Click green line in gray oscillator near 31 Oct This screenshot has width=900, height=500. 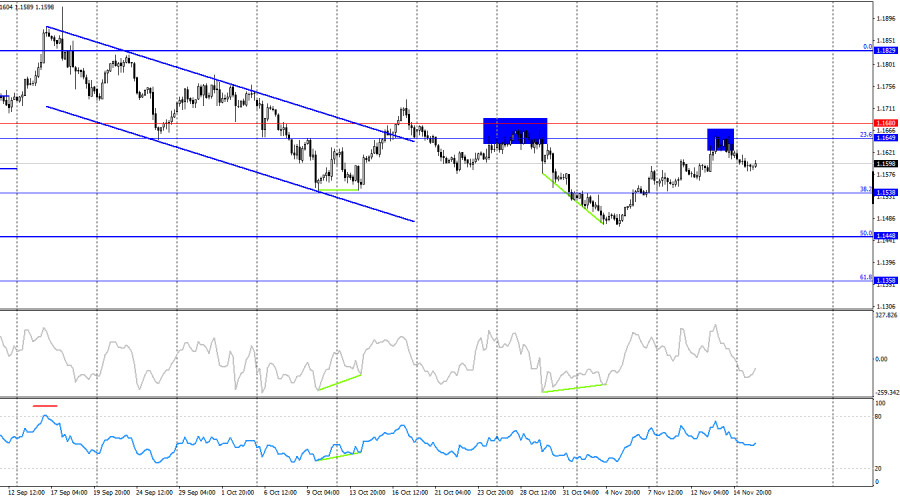click(574, 387)
